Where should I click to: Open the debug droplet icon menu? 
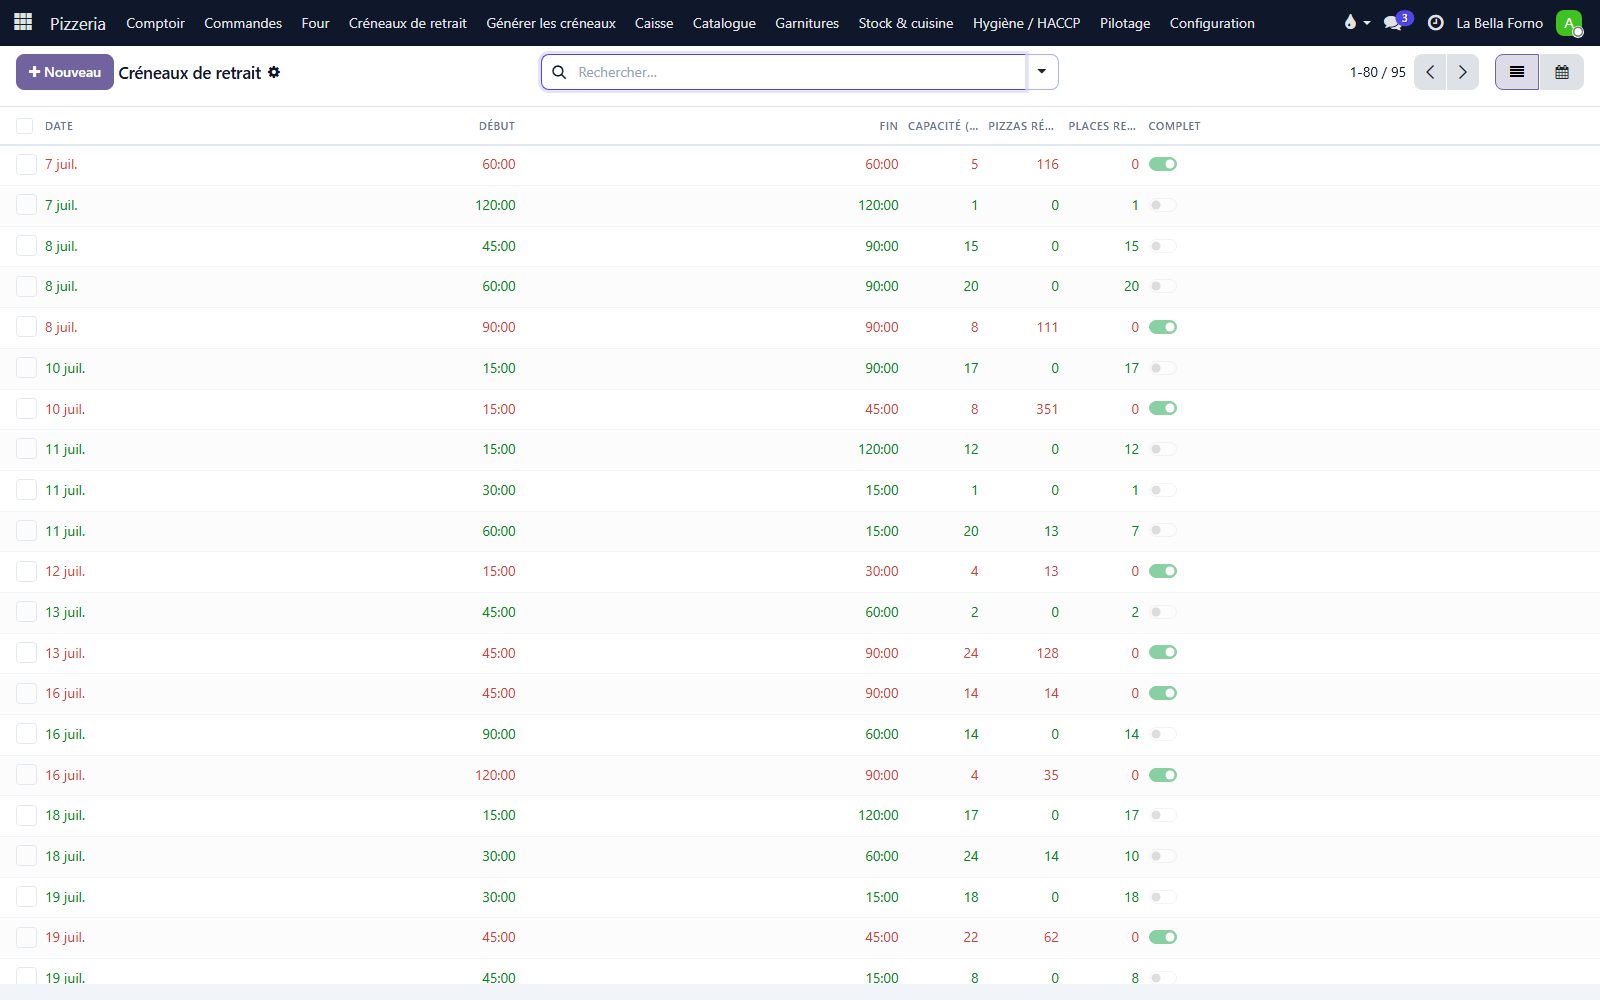(1356, 22)
